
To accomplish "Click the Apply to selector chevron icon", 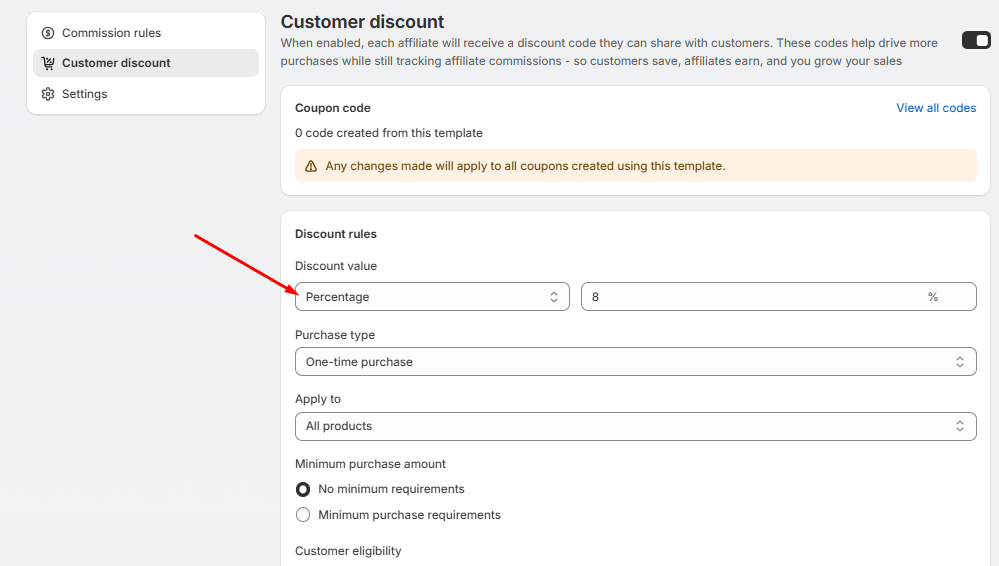I will 959,426.
